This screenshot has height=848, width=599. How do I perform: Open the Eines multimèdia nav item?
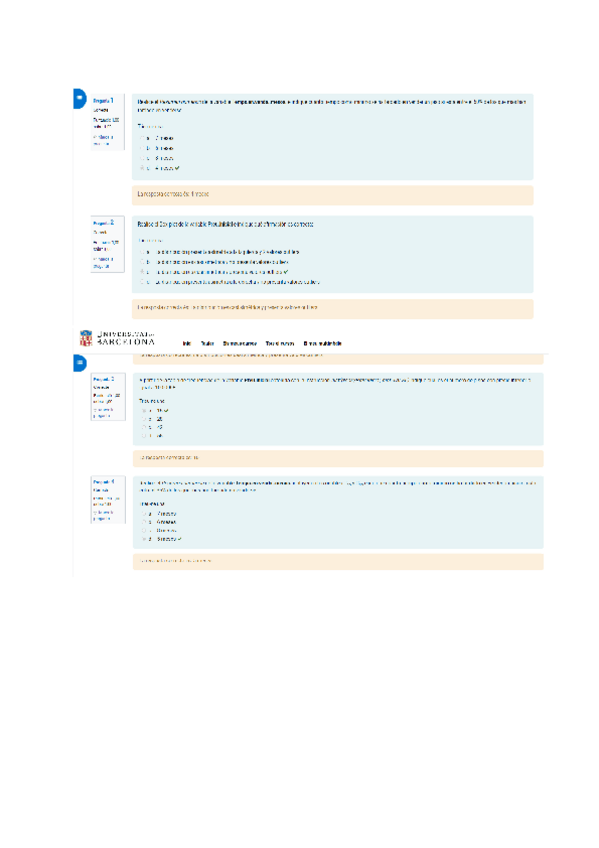(x=322, y=343)
